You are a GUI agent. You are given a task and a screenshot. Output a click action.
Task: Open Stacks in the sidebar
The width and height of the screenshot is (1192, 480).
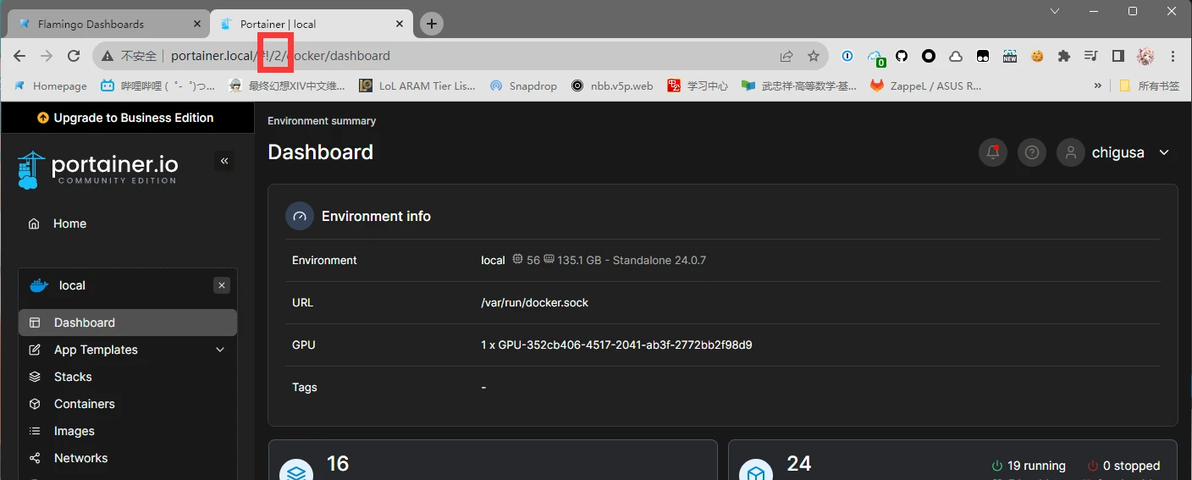(x=128, y=377)
